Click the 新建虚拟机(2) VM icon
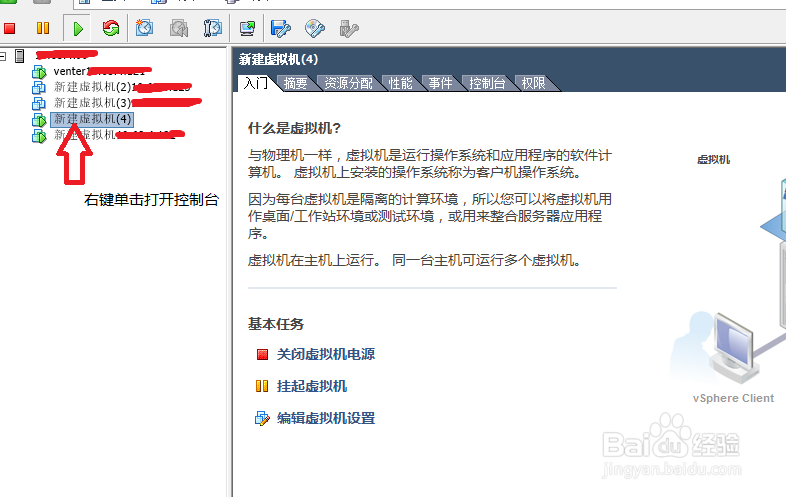786x497 pixels. 39,88
